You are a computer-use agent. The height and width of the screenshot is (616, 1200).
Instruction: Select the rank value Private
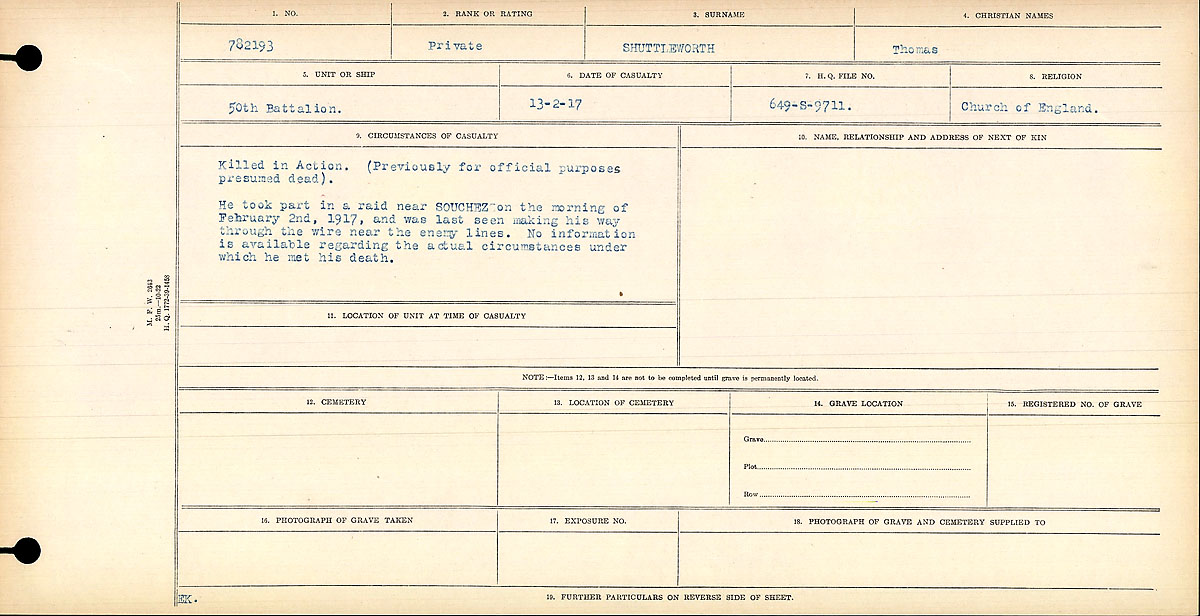coord(457,46)
